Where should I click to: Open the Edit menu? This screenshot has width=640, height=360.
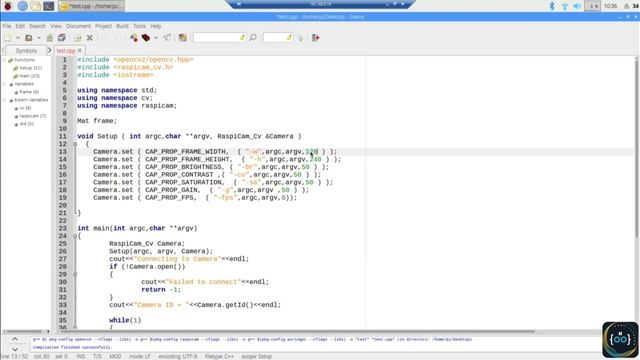pos(20,26)
